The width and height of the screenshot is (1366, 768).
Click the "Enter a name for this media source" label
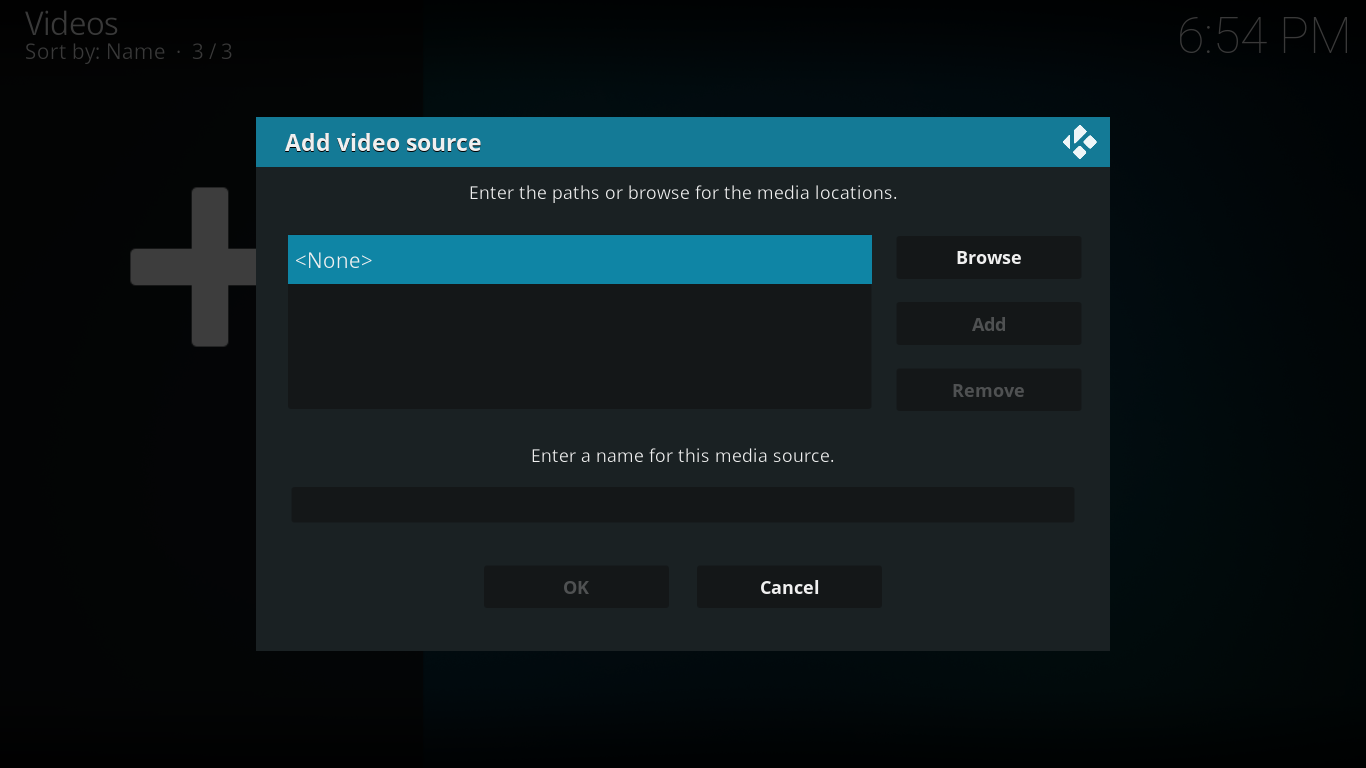682,456
